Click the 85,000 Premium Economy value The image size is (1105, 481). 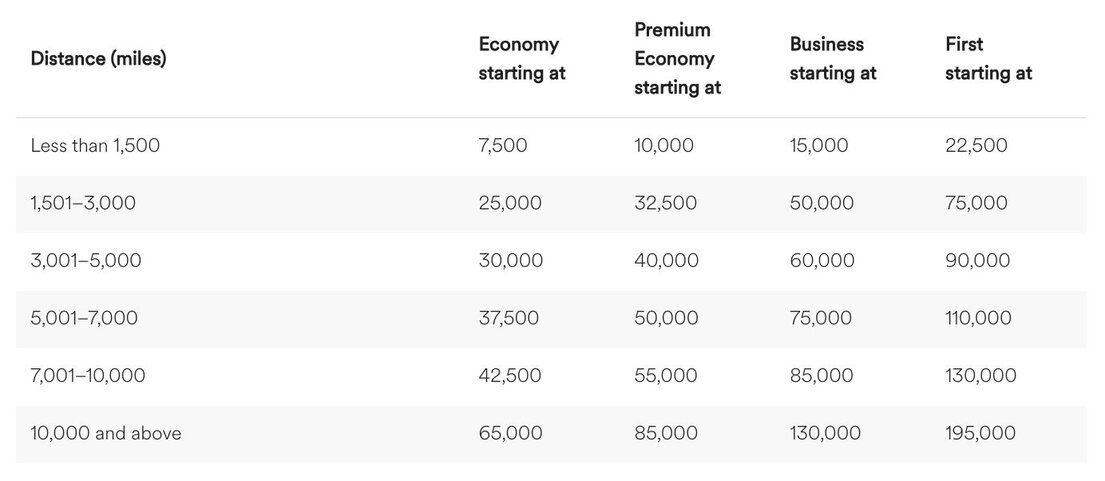pos(666,434)
